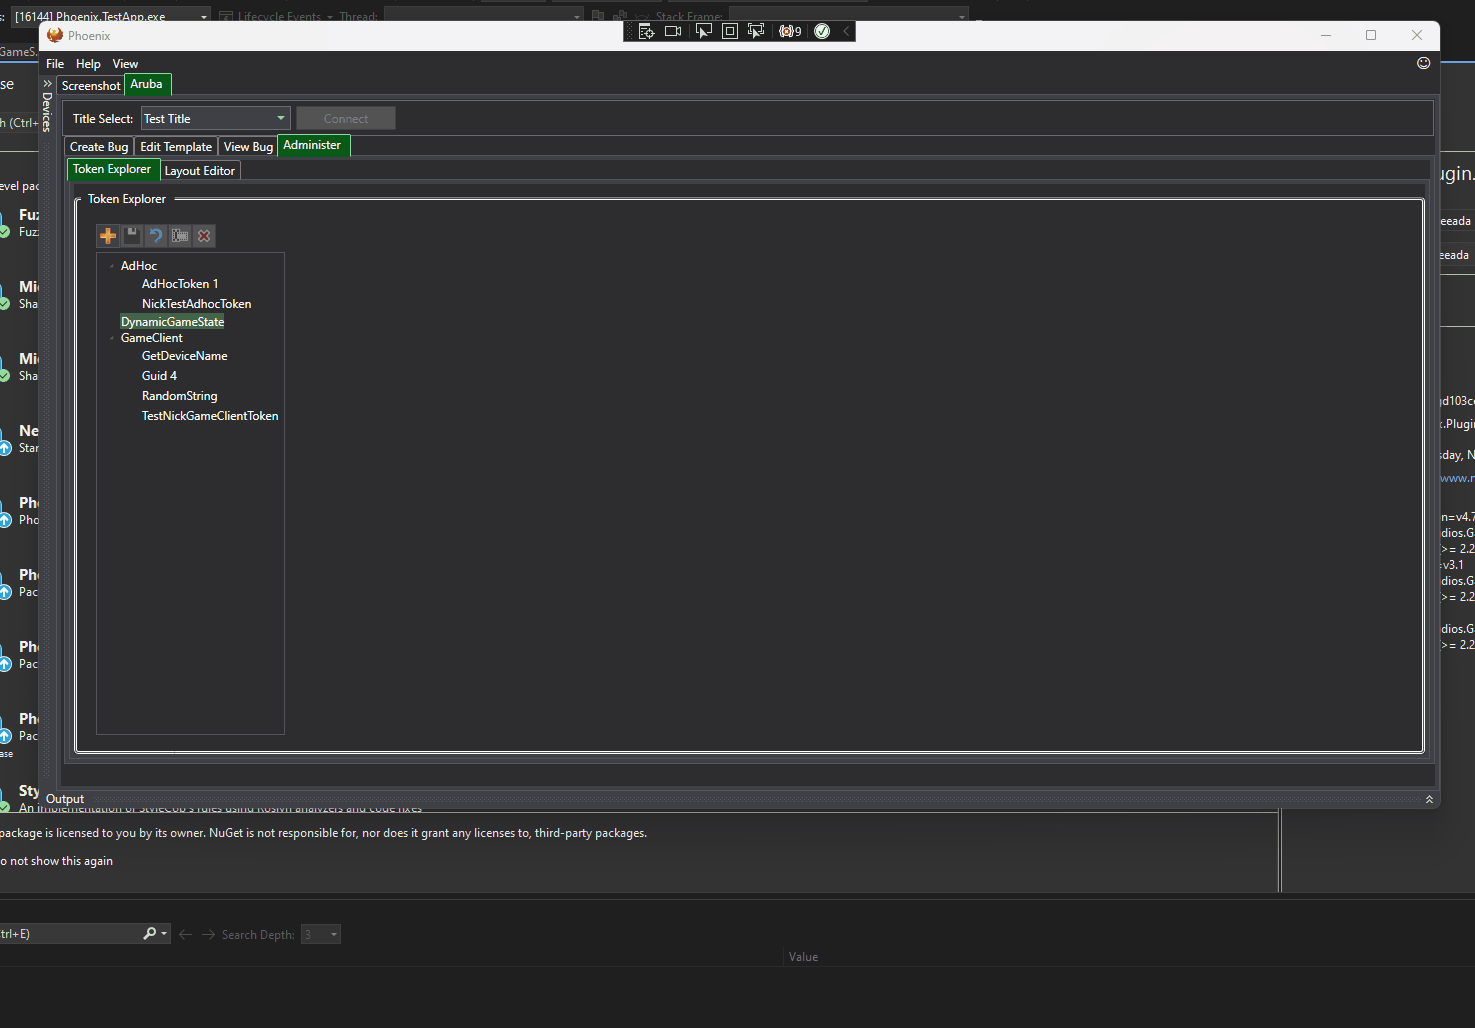Image resolution: width=1475 pixels, height=1028 pixels.
Task: Expand the Devices side panel
Action: tap(47, 84)
